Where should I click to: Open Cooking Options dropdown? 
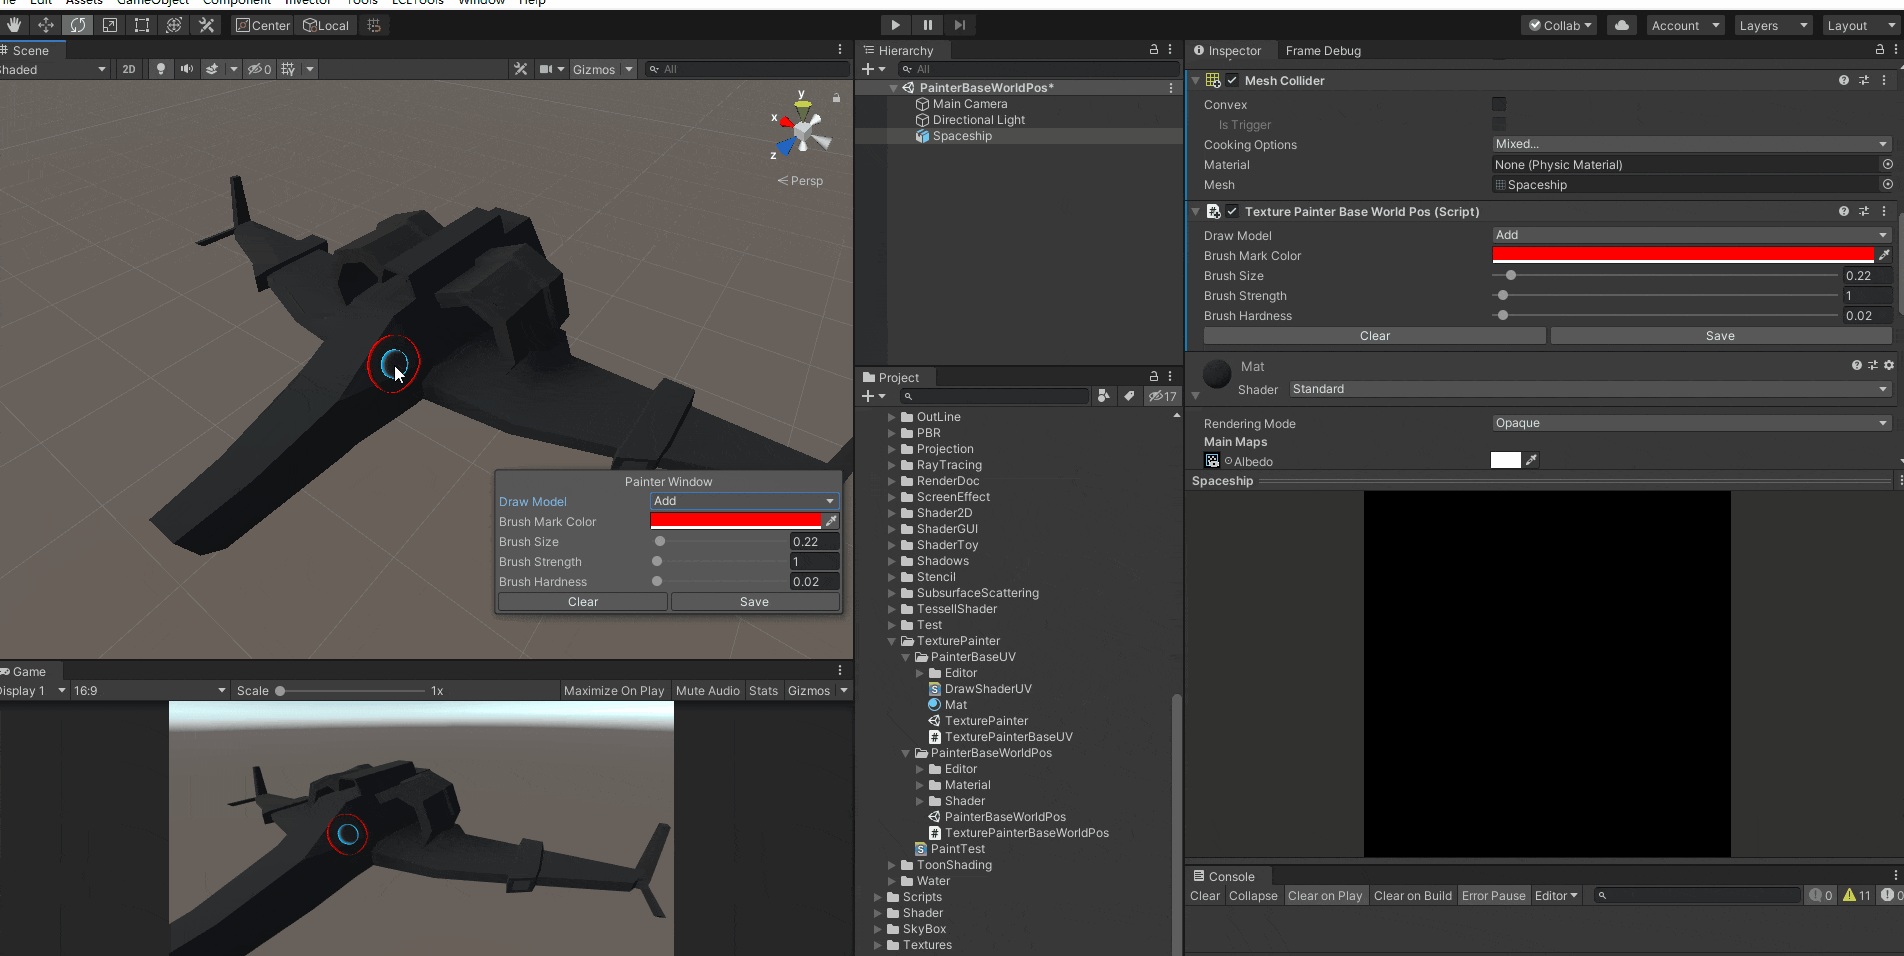coord(1692,144)
